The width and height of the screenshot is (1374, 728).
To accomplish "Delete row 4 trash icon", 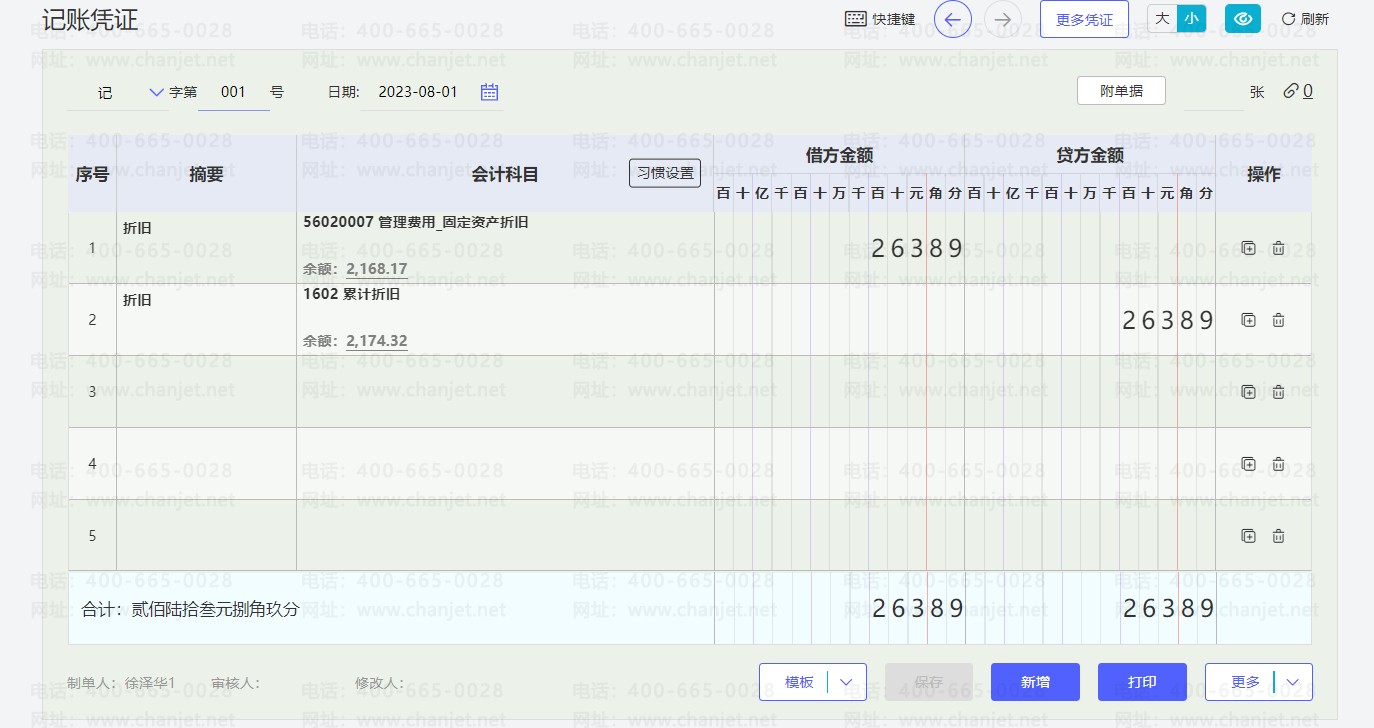I will (1278, 464).
